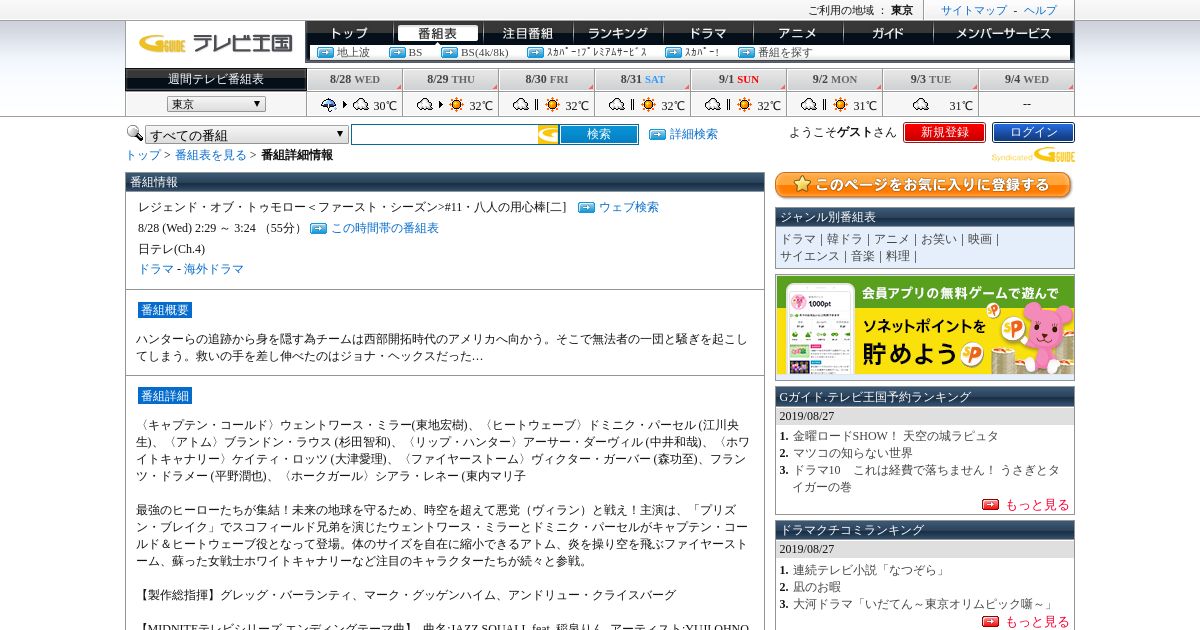
Task: Click the 日テレ(Ch.4) channel text
Action: click(171, 249)
